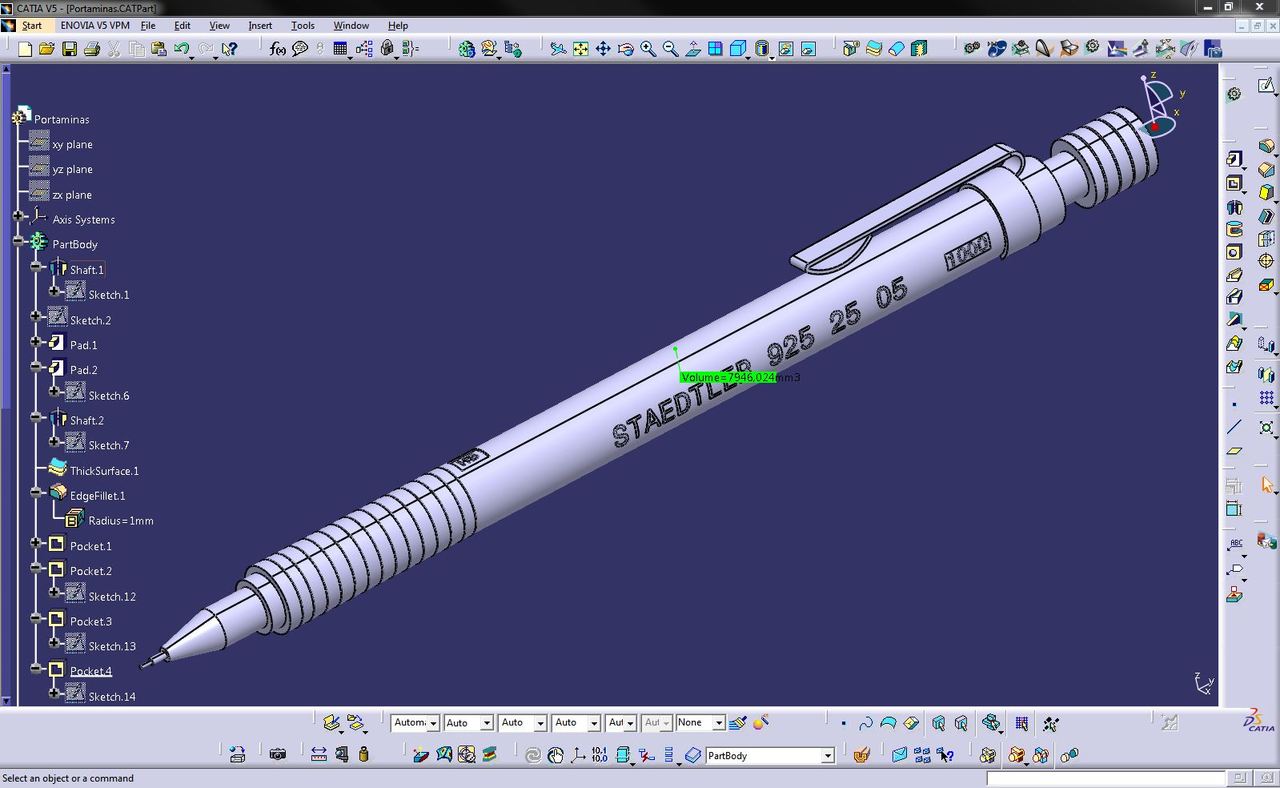This screenshot has height=788, width=1280.
Task: Open the ENOVIA V5 VPM menu
Action: pyautogui.click(x=95, y=25)
